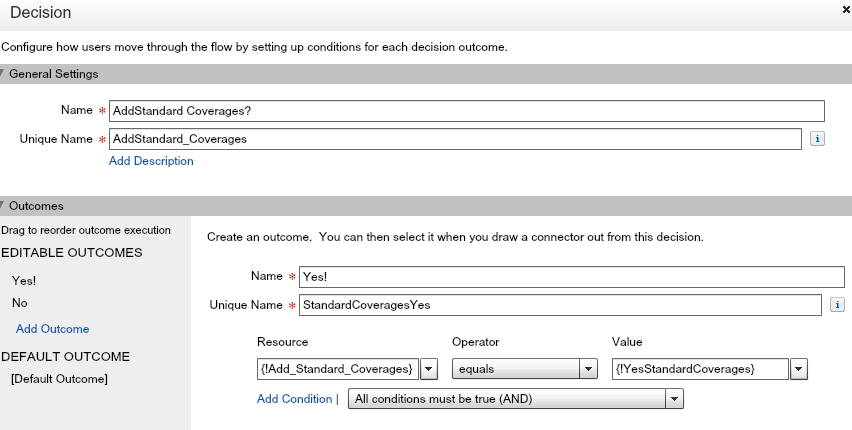This screenshot has height=430, width=852.
Task: Click the Resource field '{!Add_Standard_Coverages}'
Action: point(336,369)
